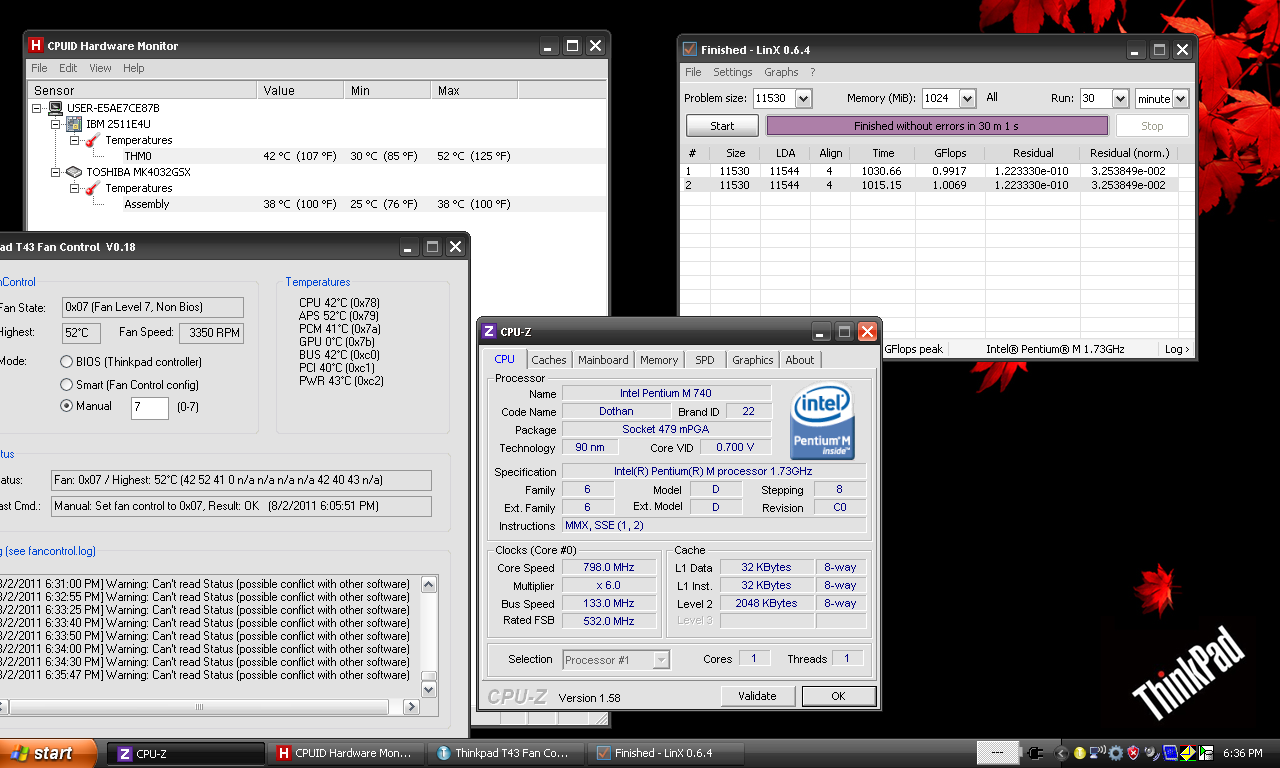Collapse the TOSHIBA MK4032GSX tree node
Image resolution: width=1280 pixels, height=768 pixels.
click(x=56, y=172)
